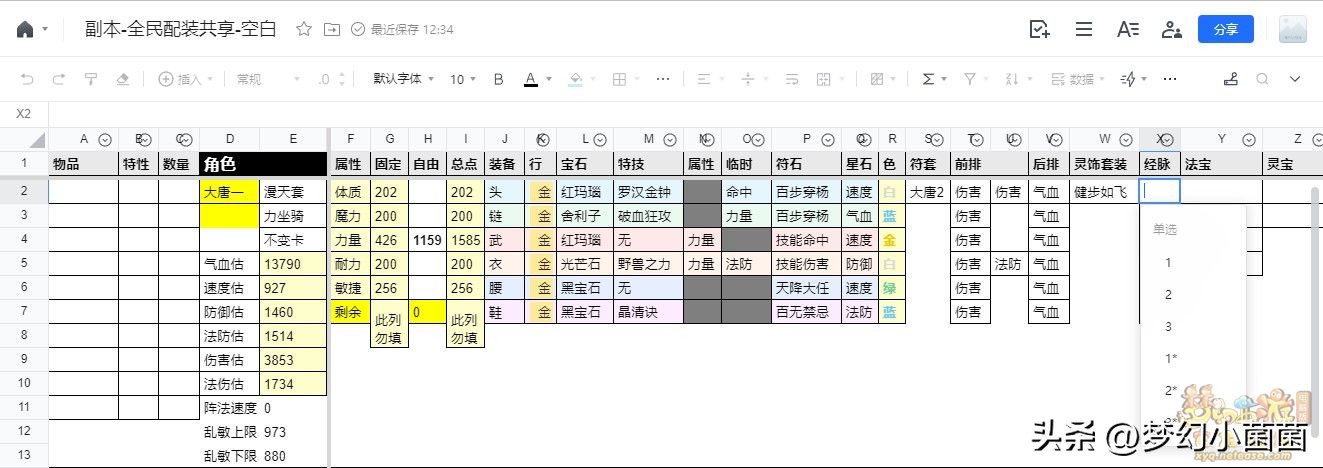Apply the font color A

[532, 79]
